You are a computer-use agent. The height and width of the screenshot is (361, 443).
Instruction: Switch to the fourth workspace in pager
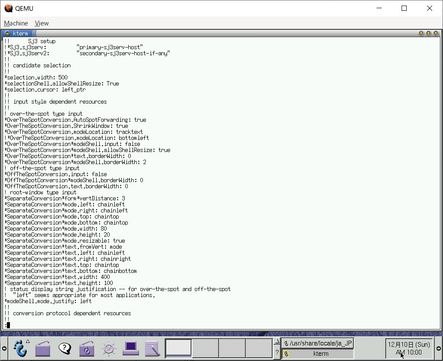click(259, 348)
